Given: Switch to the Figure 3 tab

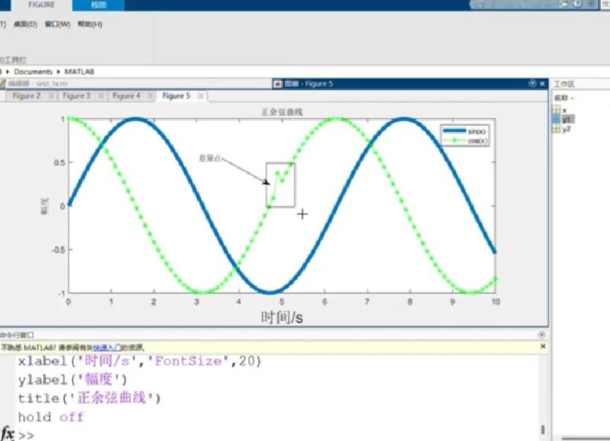Looking at the screenshot, I should pyautogui.click(x=75, y=96).
